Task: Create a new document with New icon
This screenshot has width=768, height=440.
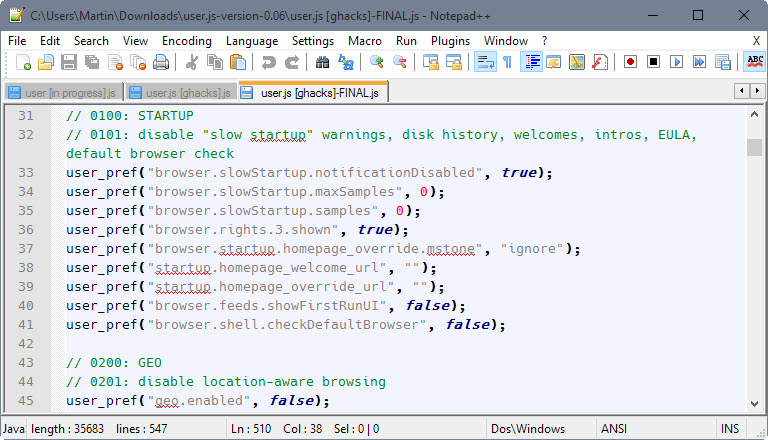Action: [23, 62]
